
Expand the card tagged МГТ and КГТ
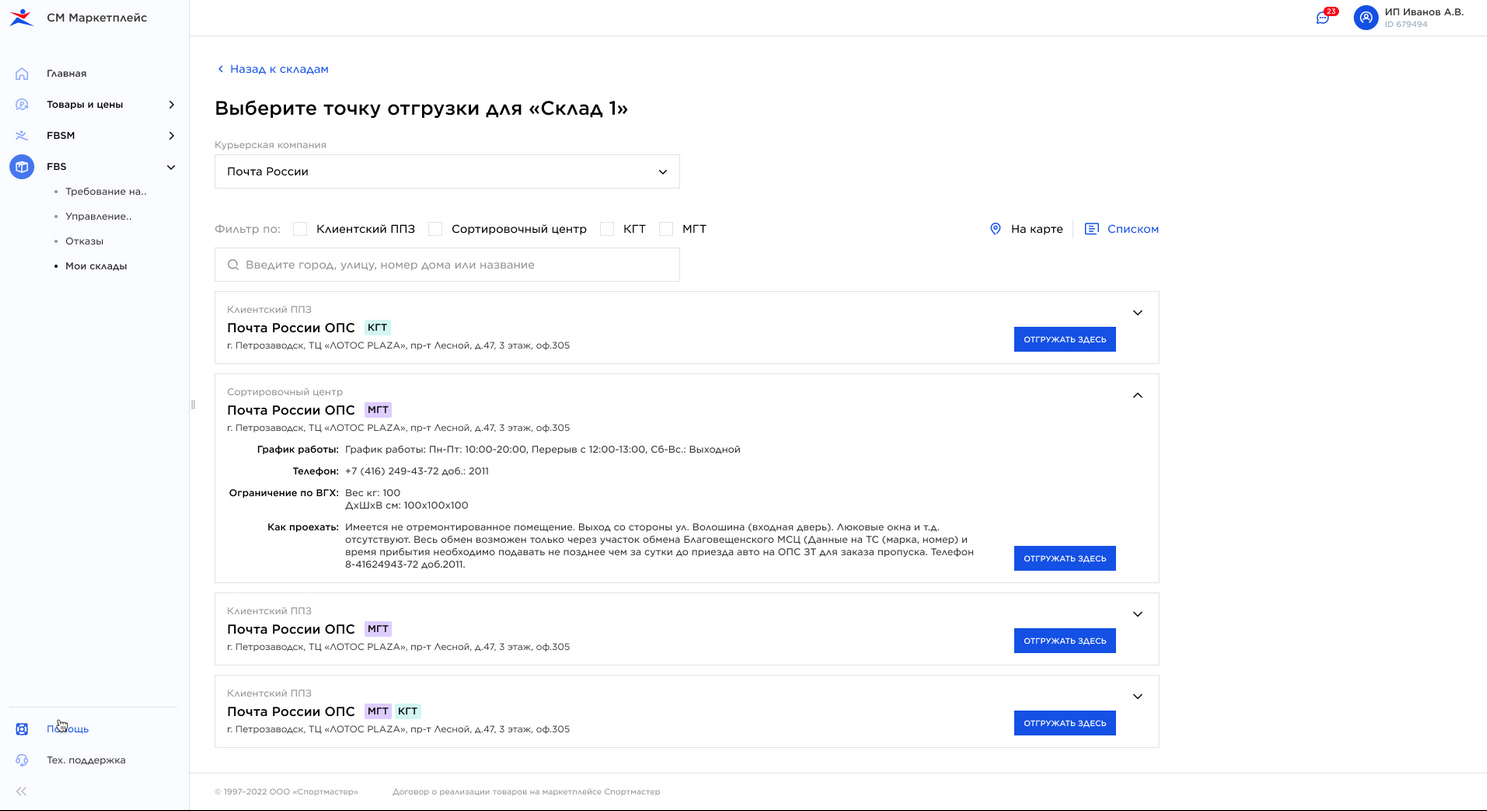click(x=1137, y=696)
